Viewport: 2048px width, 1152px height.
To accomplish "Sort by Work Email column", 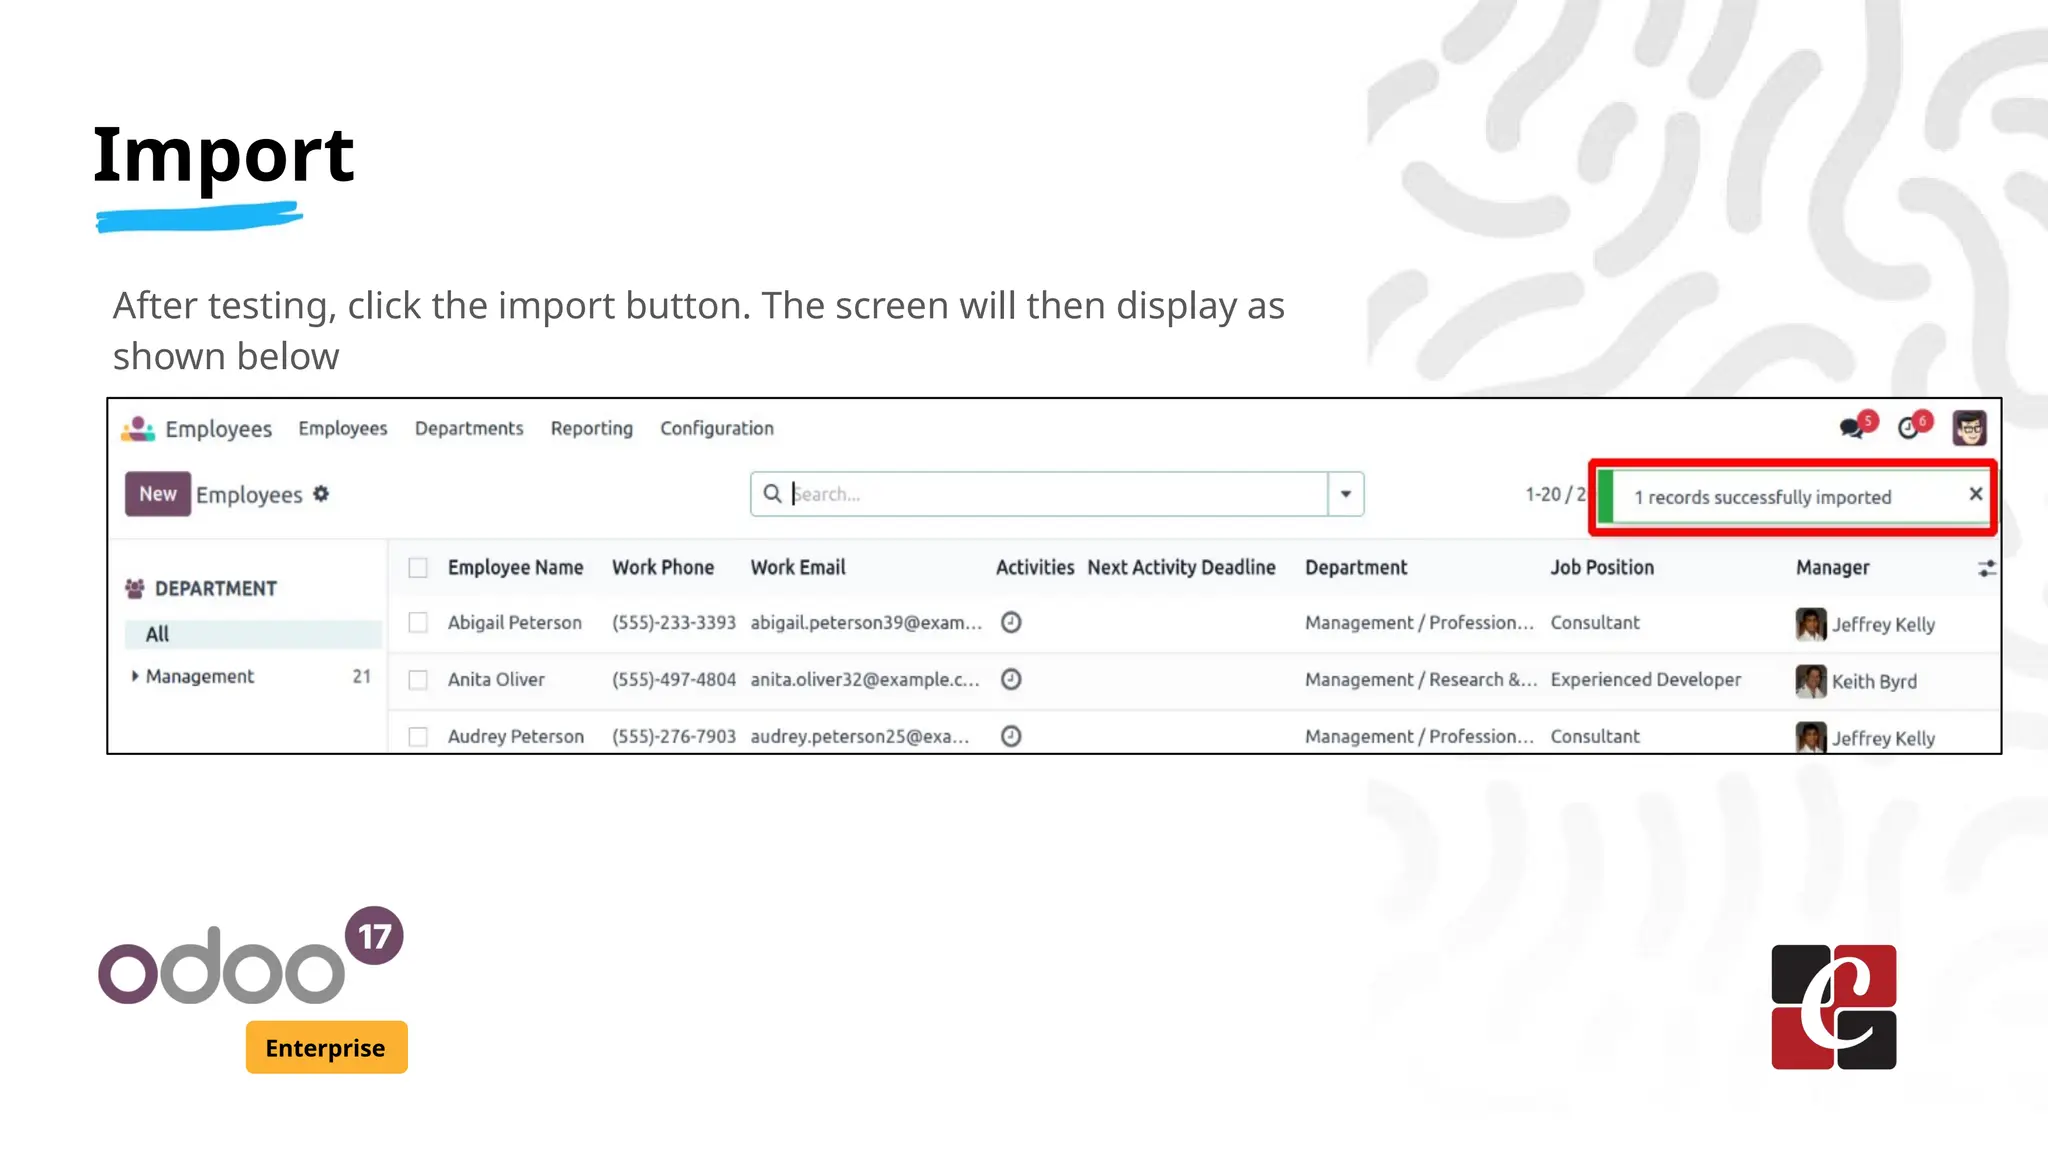I will 798,567.
